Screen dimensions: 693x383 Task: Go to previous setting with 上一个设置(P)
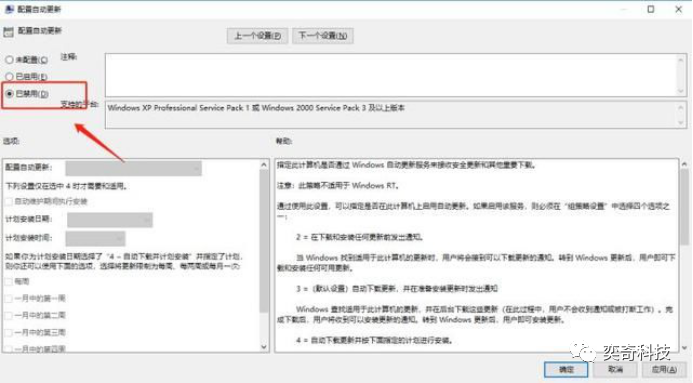pos(257,36)
